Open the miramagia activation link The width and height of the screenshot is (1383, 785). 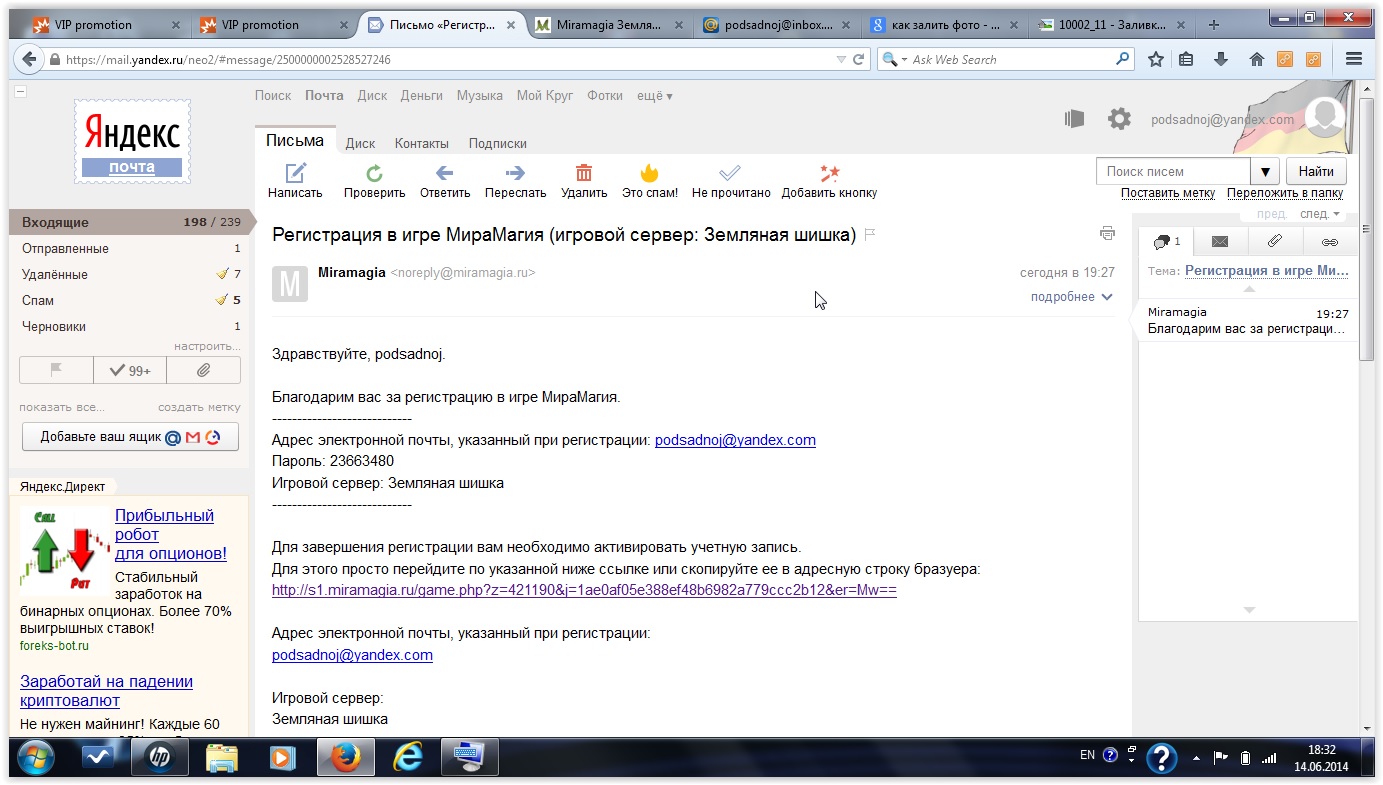pyautogui.click(x=584, y=590)
